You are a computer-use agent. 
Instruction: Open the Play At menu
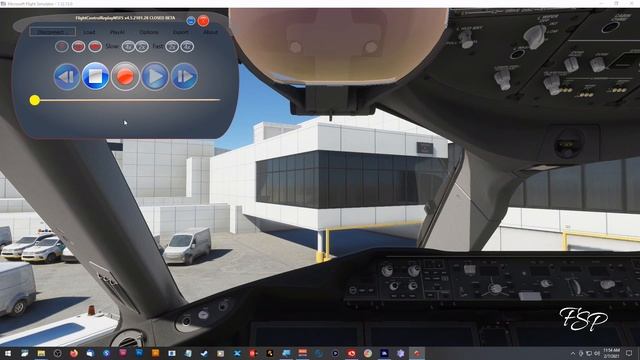click(x=118, y=32)
